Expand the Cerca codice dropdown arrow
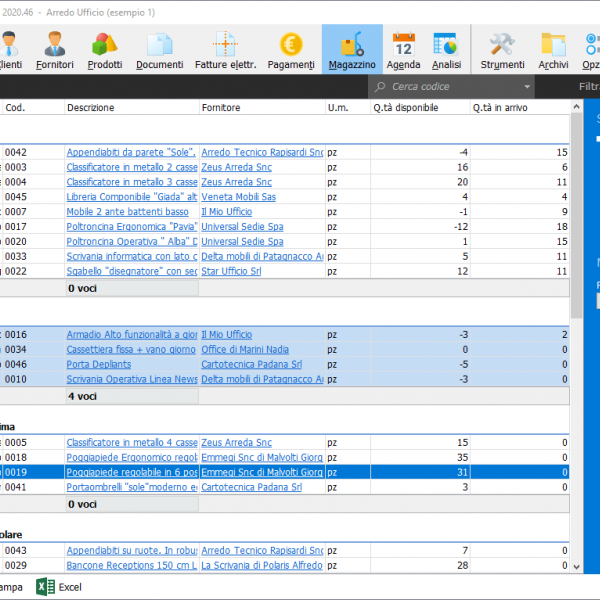Viewport: 600px width, 600px height. (527, 87)
